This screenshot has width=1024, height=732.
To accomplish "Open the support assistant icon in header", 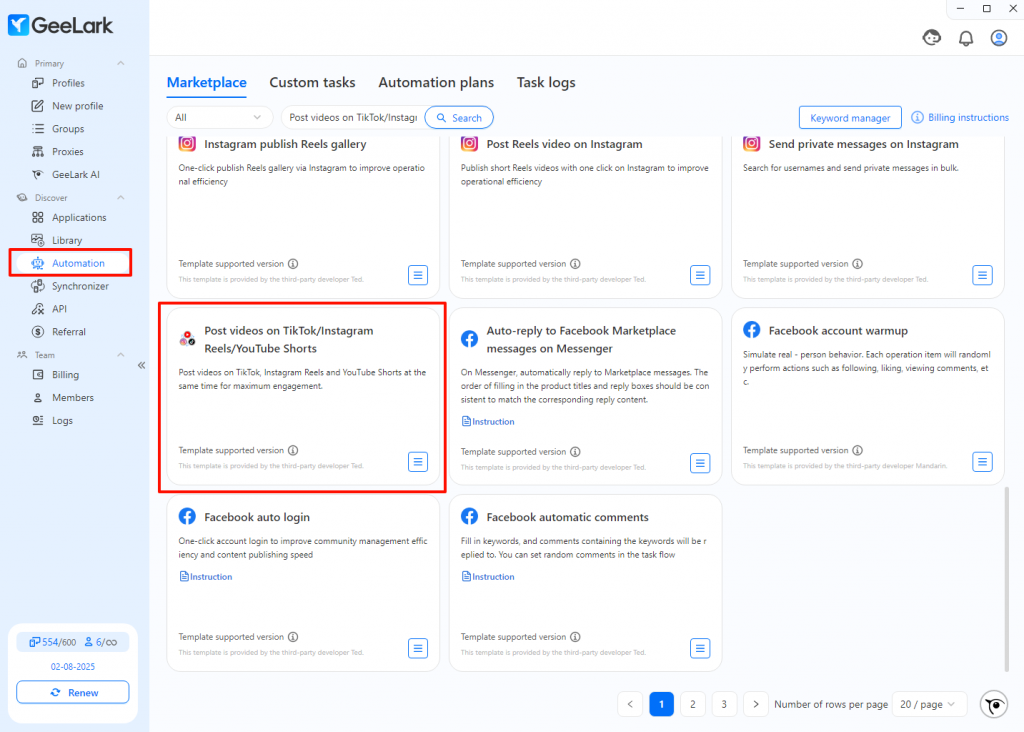I will point(932,38).
